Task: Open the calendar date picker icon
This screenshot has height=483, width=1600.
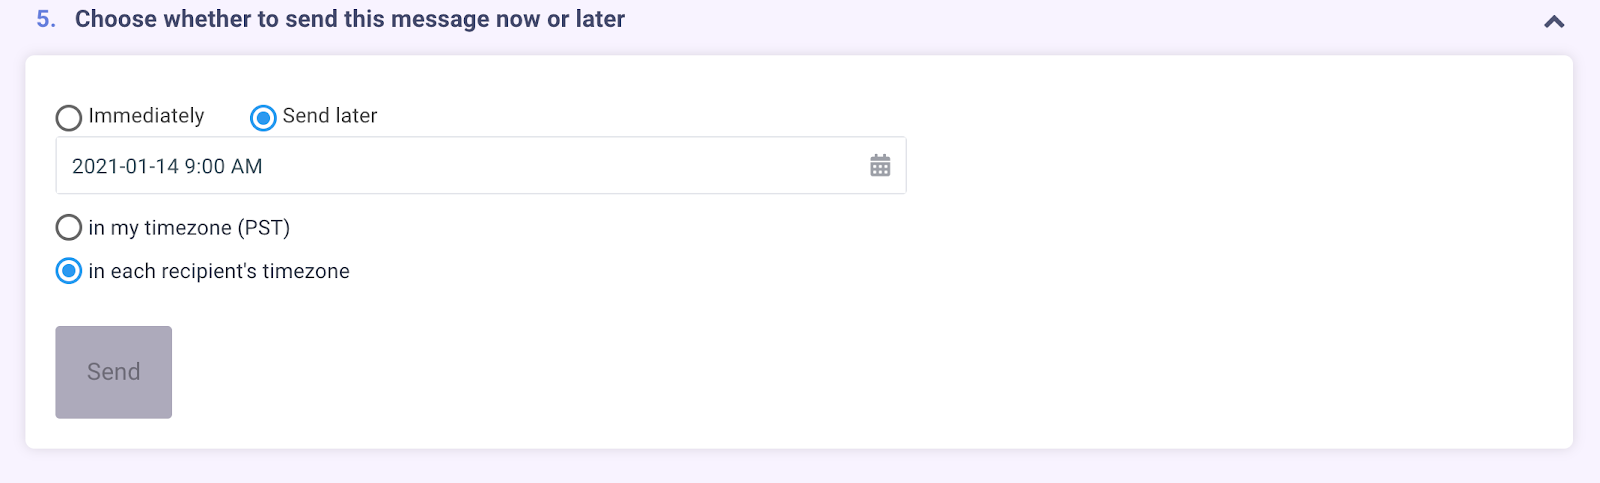Action: click(880, 166)
